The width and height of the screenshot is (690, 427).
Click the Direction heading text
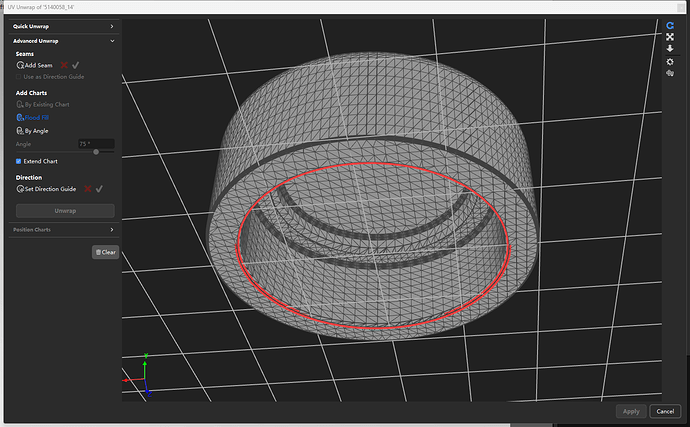[29, 177]
